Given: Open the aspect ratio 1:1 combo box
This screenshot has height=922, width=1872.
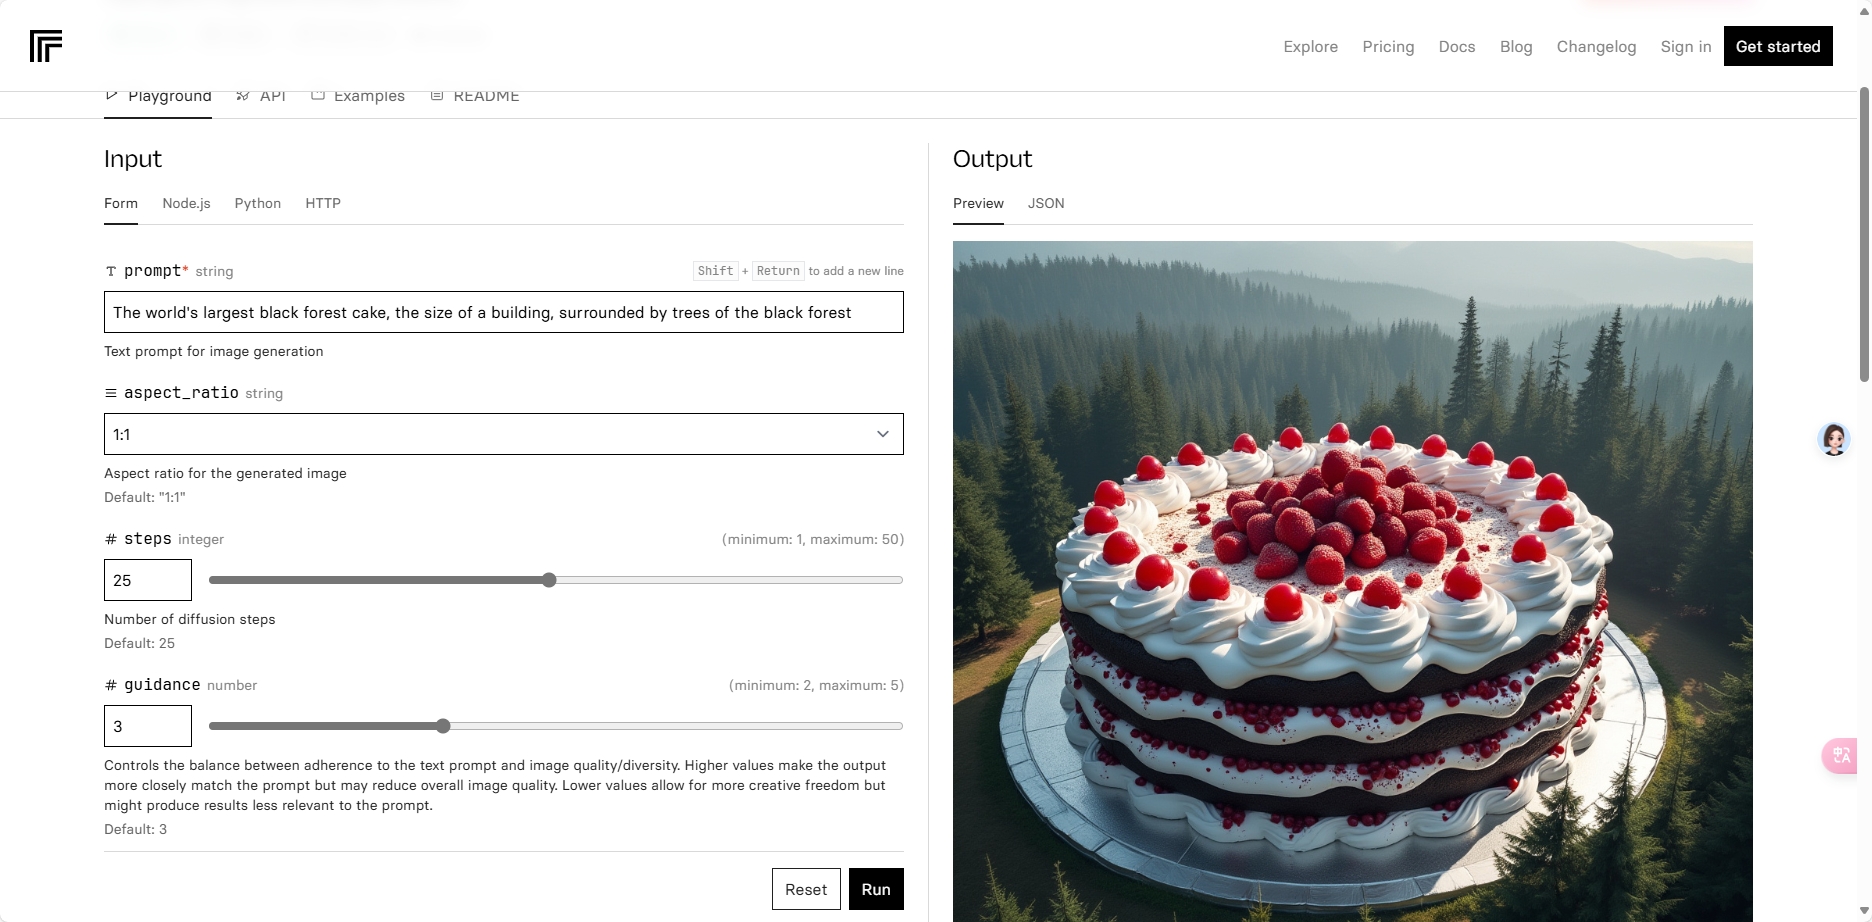Looking at the screenshot, I should pyautogui.click(x=490, y=434).
